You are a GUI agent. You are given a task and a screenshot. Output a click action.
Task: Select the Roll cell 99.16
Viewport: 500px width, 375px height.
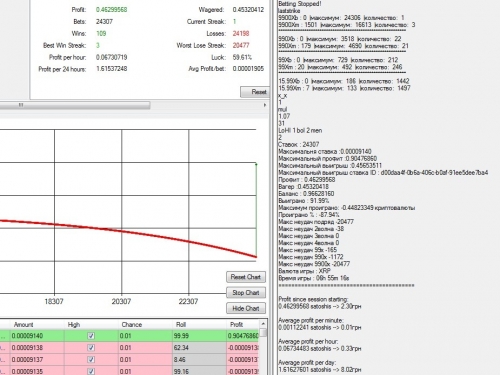tap(199, 371)
